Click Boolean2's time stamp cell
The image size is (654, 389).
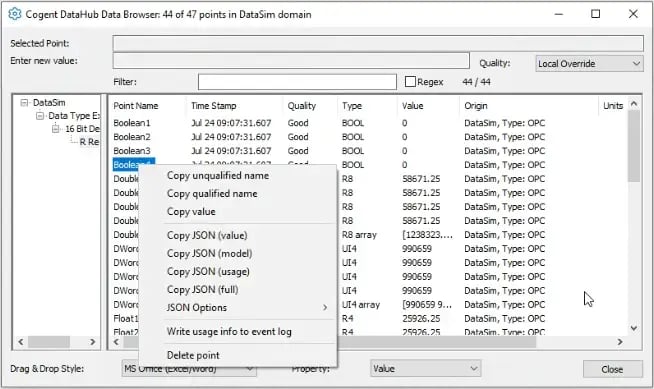(231, 137)
